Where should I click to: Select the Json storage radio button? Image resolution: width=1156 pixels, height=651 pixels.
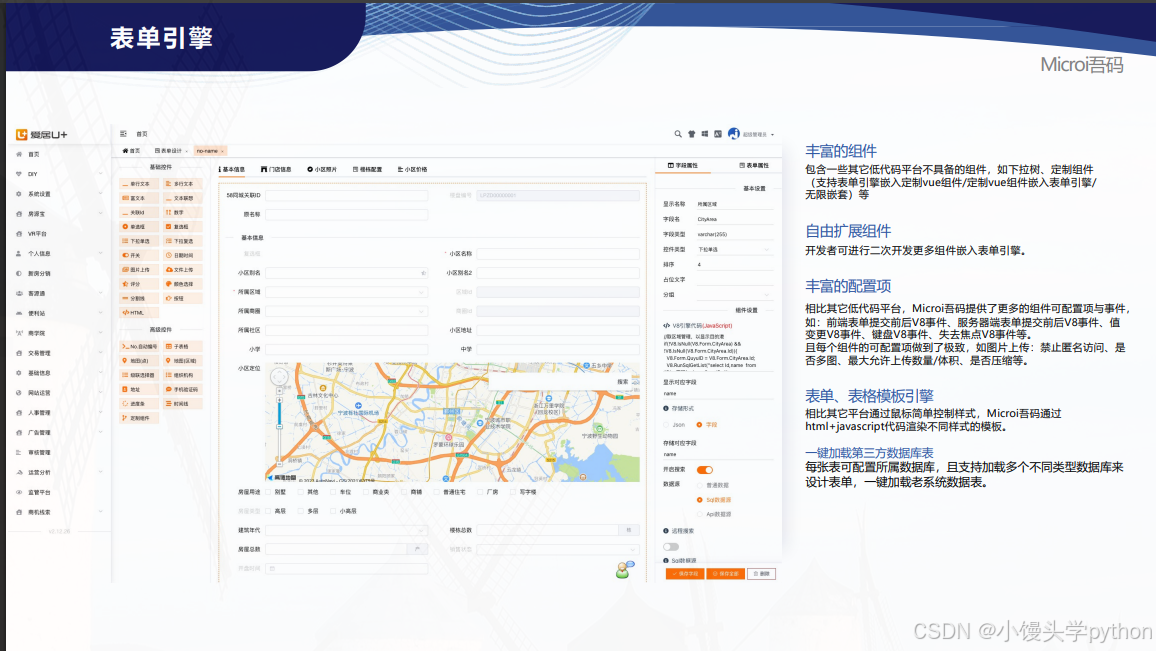pyautogui.click(x=666, y=425)
